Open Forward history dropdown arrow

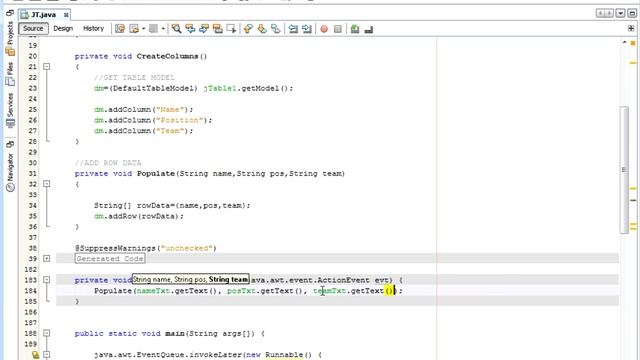click(163, 29)
